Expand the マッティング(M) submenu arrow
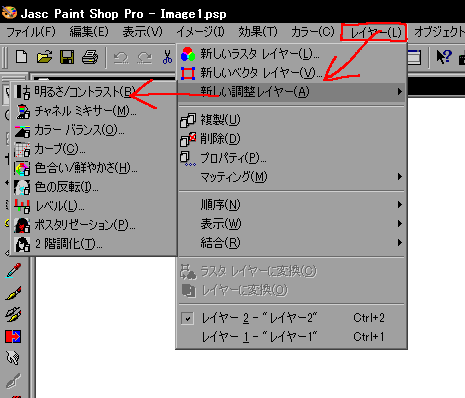Image resolution: width=465 pixels, height=398 pixels. [400, 177]
